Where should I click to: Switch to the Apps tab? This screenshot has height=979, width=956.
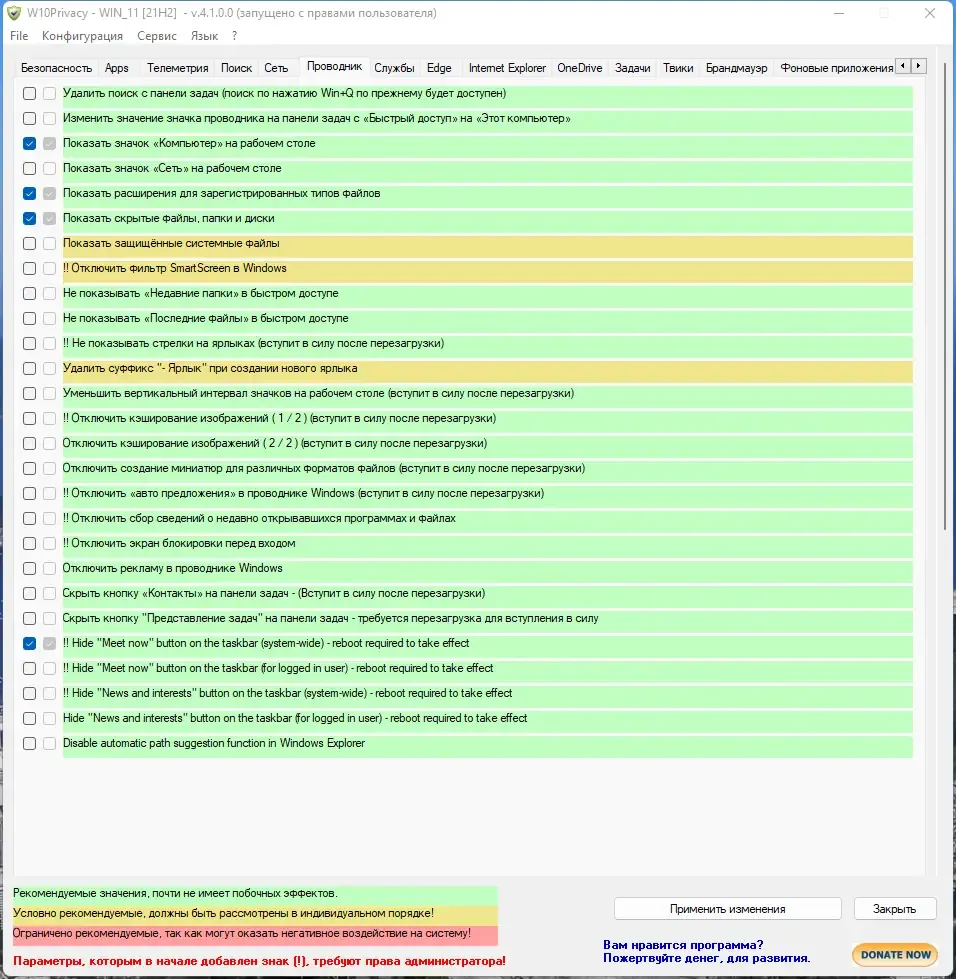(x=117, y=68)
